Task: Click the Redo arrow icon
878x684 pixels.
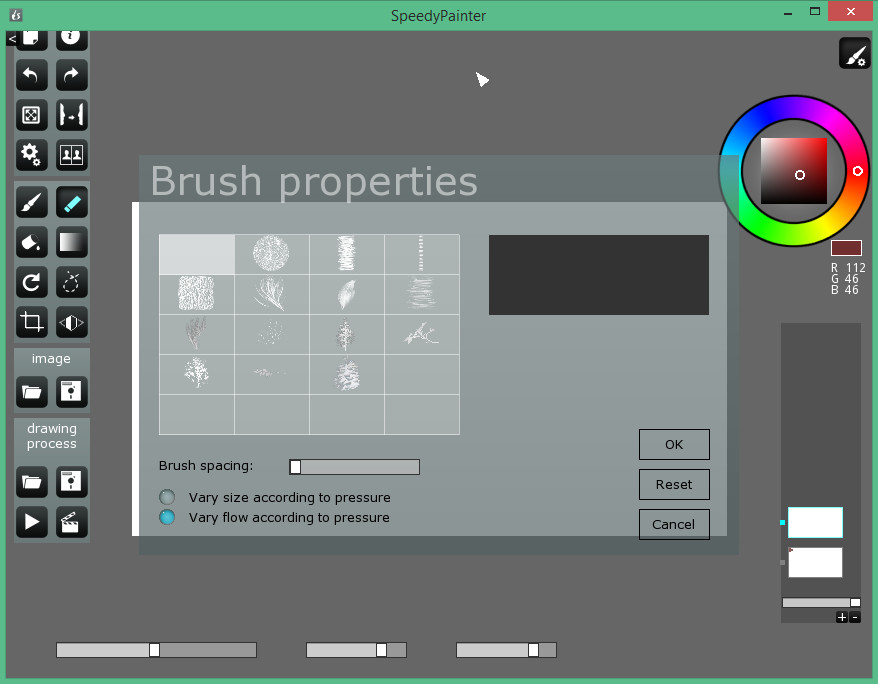Action: [x=71, y=75]
